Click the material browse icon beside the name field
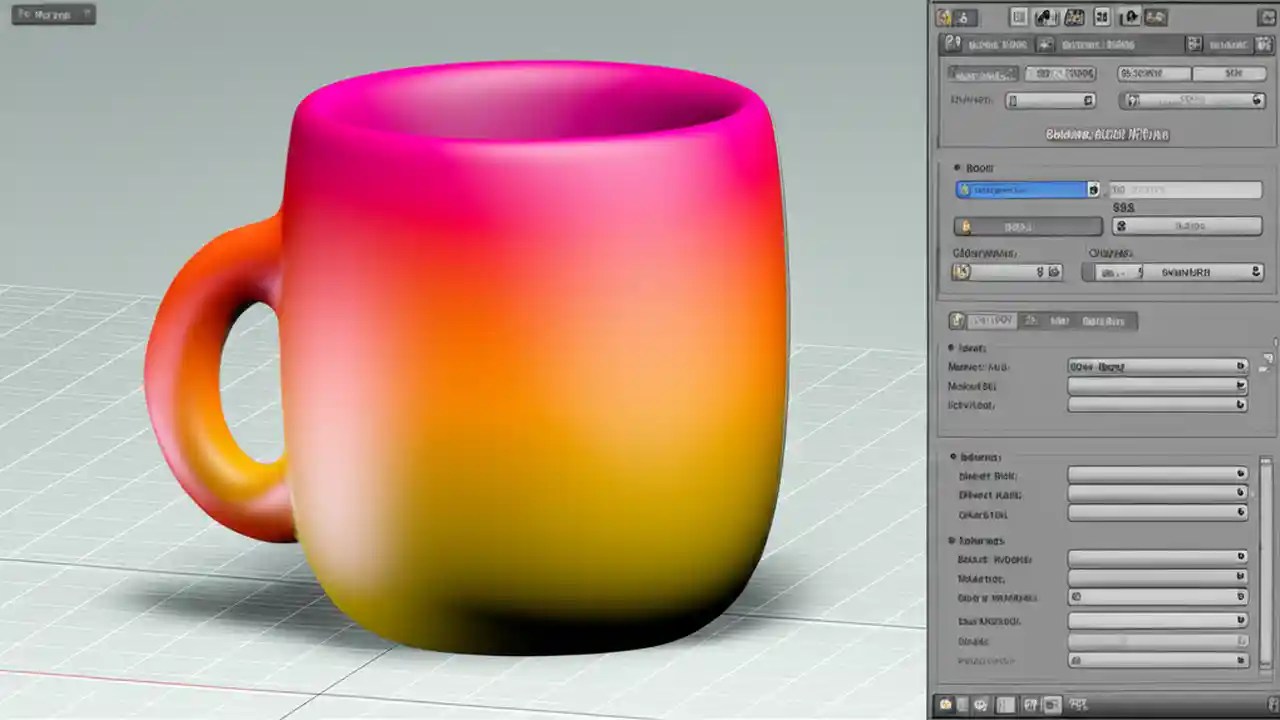 [1092, 190]
